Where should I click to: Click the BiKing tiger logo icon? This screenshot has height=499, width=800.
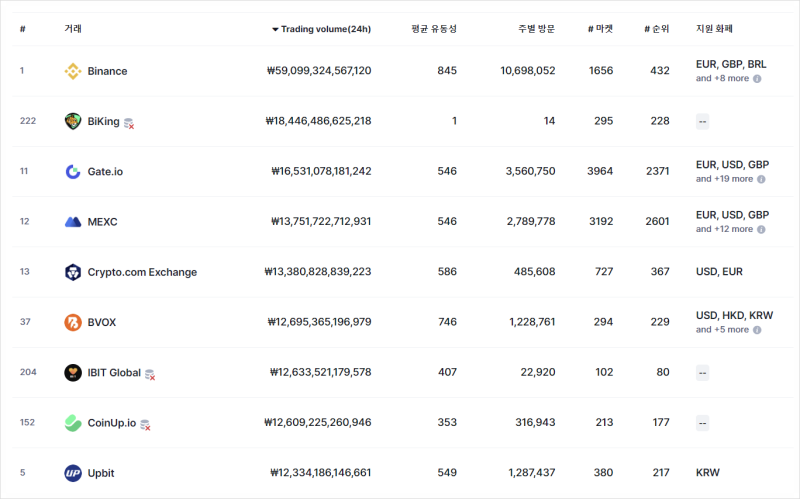click(x=73, y=121)
